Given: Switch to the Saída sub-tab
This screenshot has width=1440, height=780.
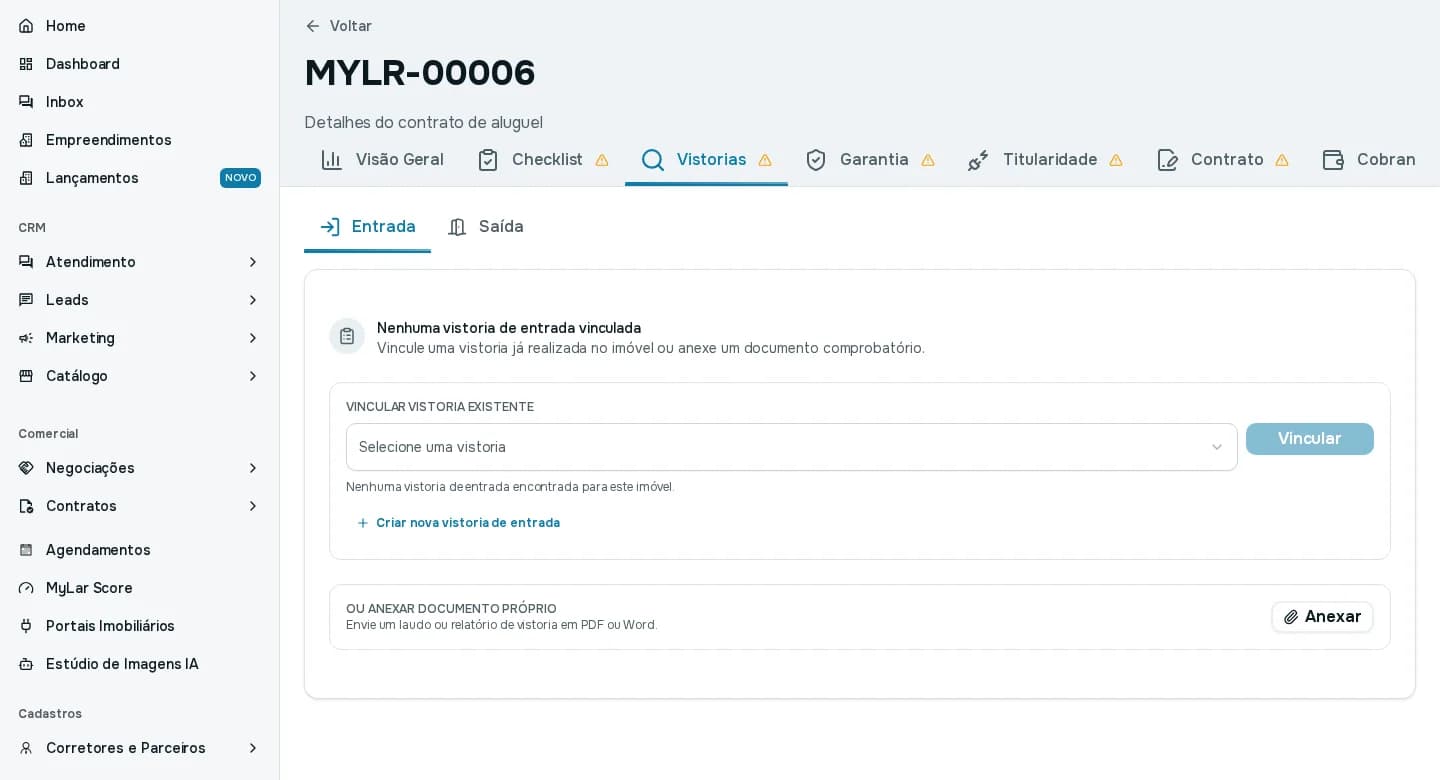Looking at the screenshot, I should click(486, 227).
